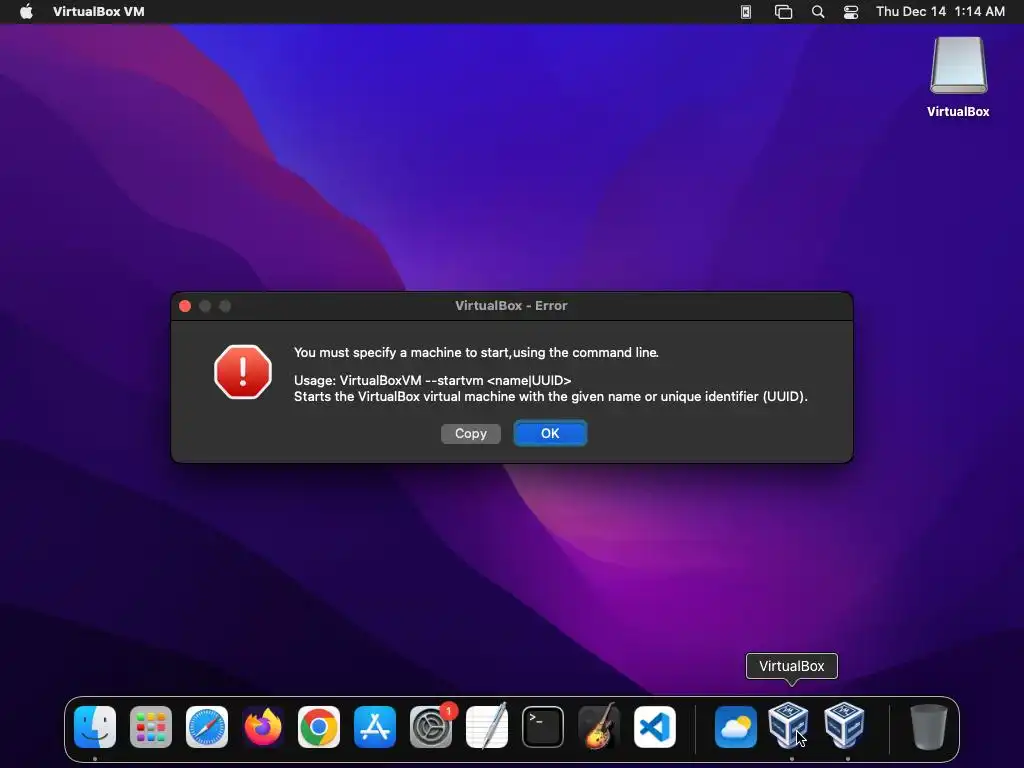Launch Firefox from the Dock
1024x768 pixels.
263,727
